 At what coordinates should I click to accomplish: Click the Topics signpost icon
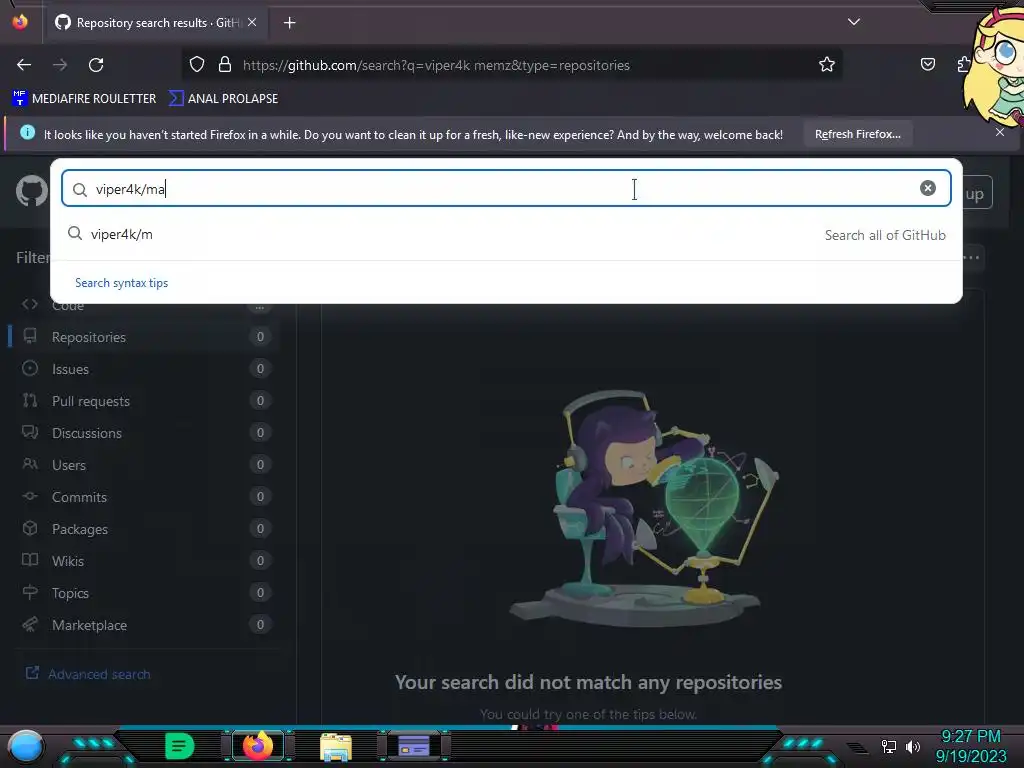point(30,592)
